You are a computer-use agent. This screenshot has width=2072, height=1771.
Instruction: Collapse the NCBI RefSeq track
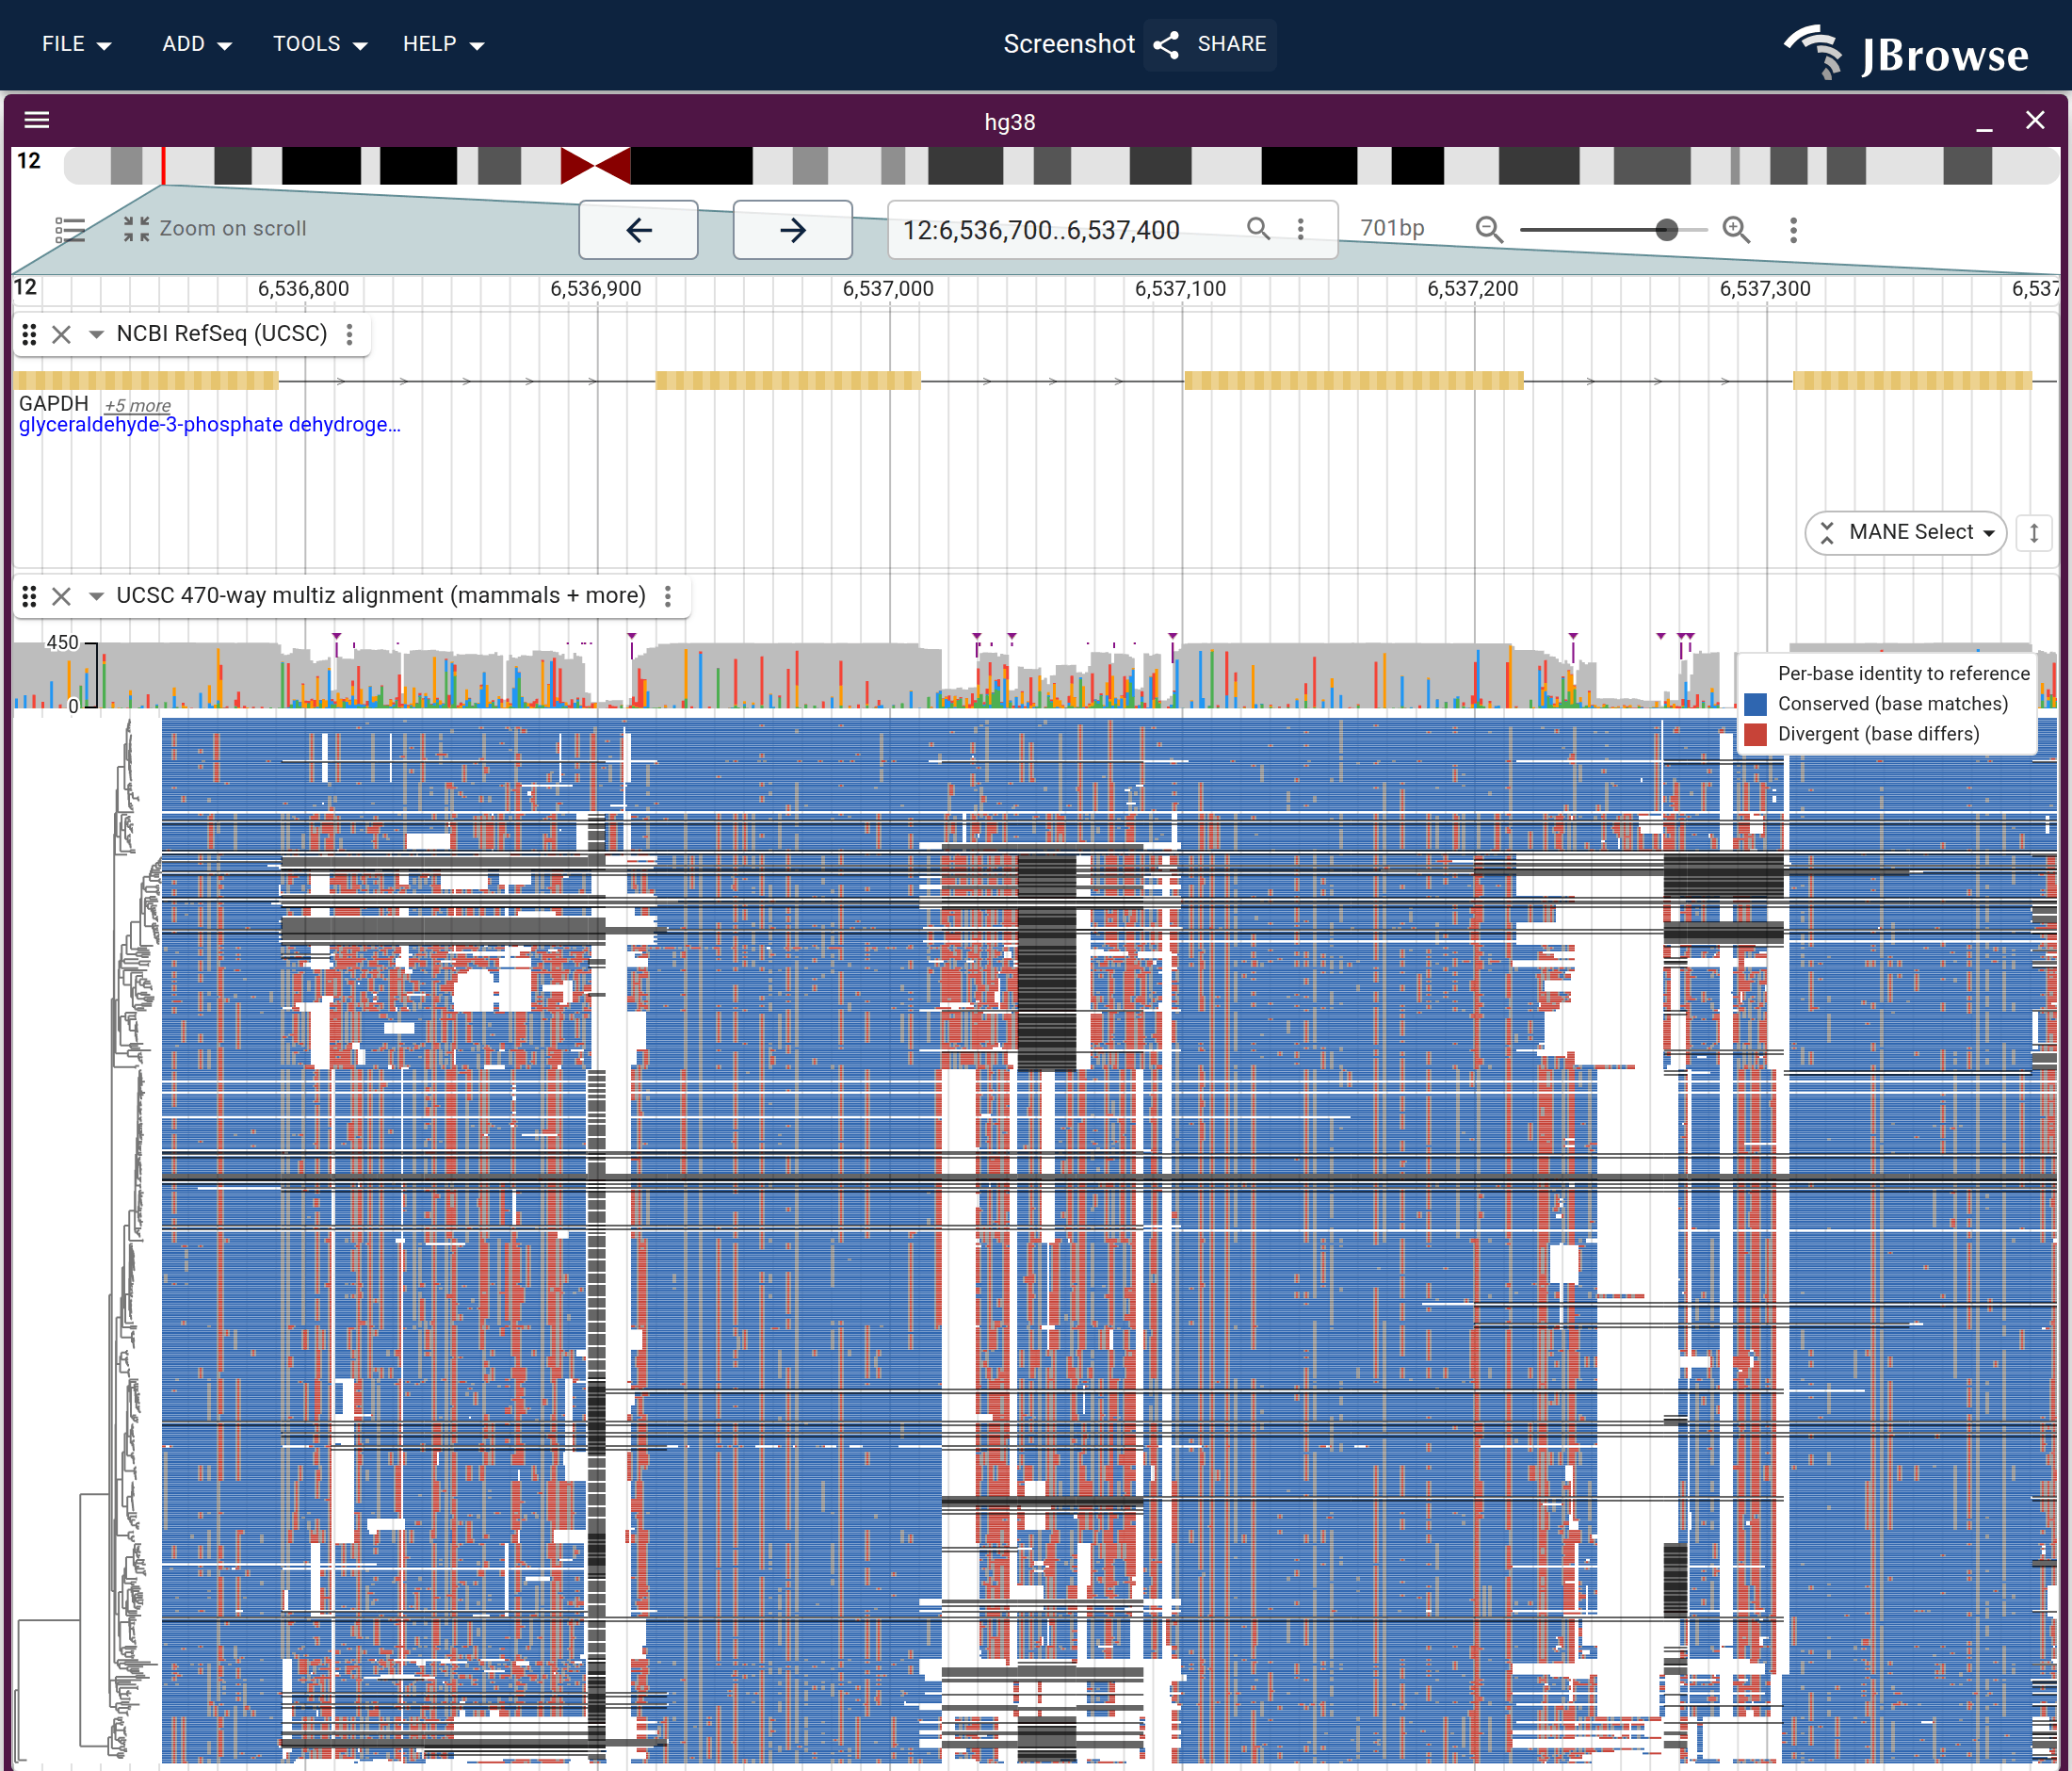tap(96, 334)
